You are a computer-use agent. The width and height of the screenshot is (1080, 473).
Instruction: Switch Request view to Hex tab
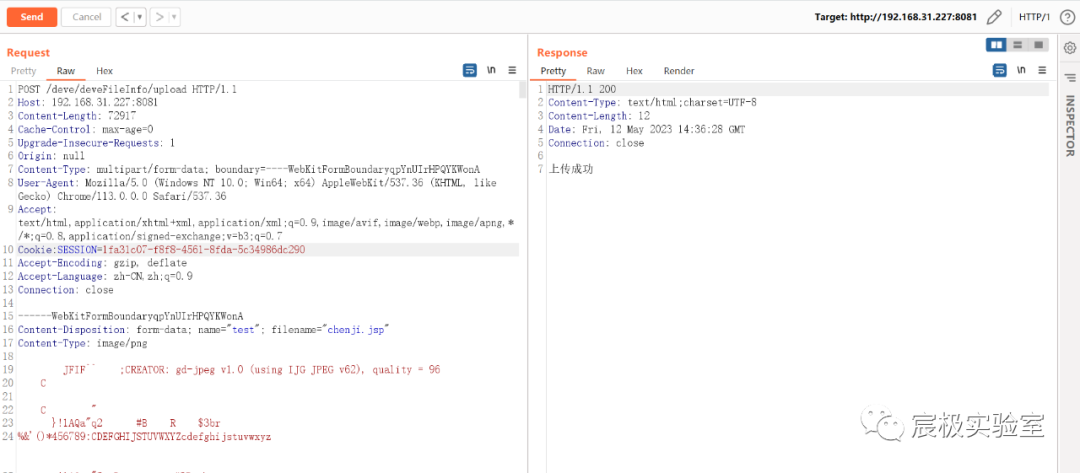tap(104, 71)
